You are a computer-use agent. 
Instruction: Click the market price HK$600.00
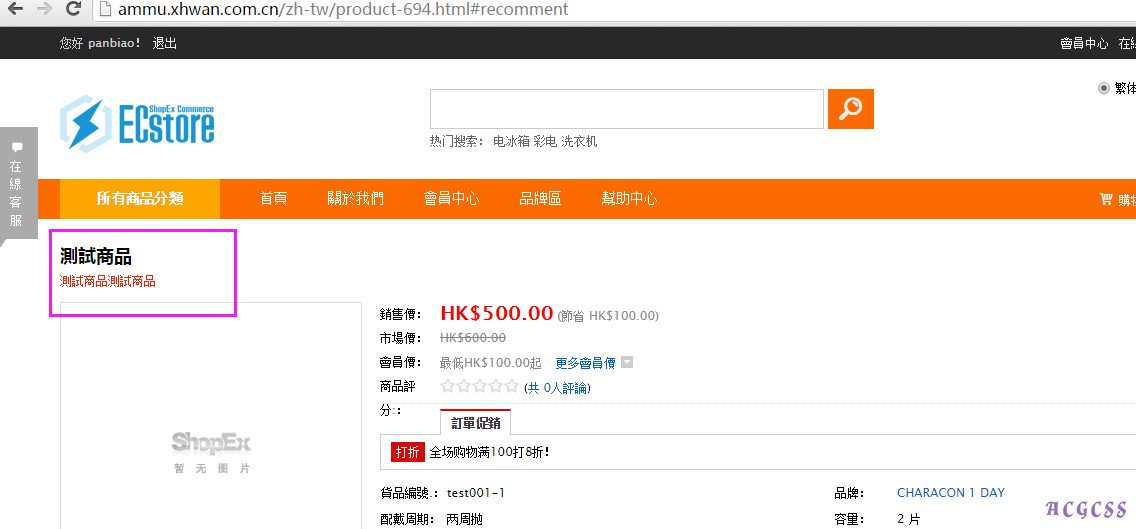pos(472,338)
